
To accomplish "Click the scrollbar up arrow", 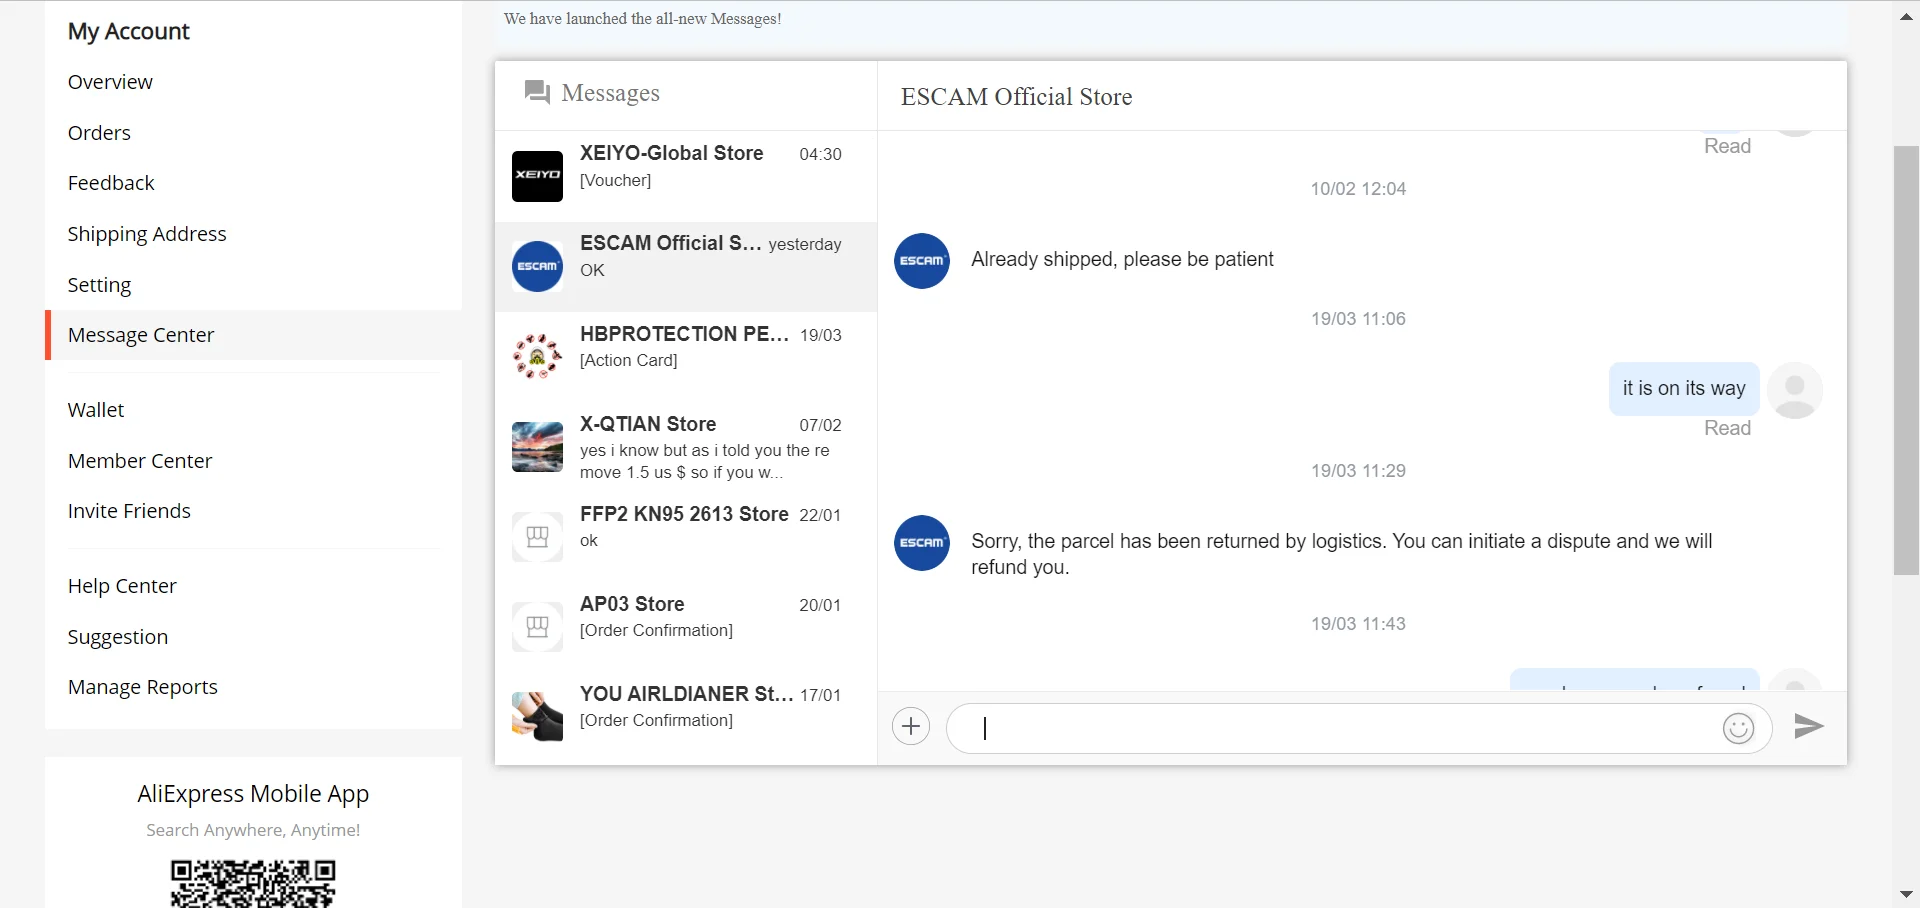I will click(x=1906, y=16).
